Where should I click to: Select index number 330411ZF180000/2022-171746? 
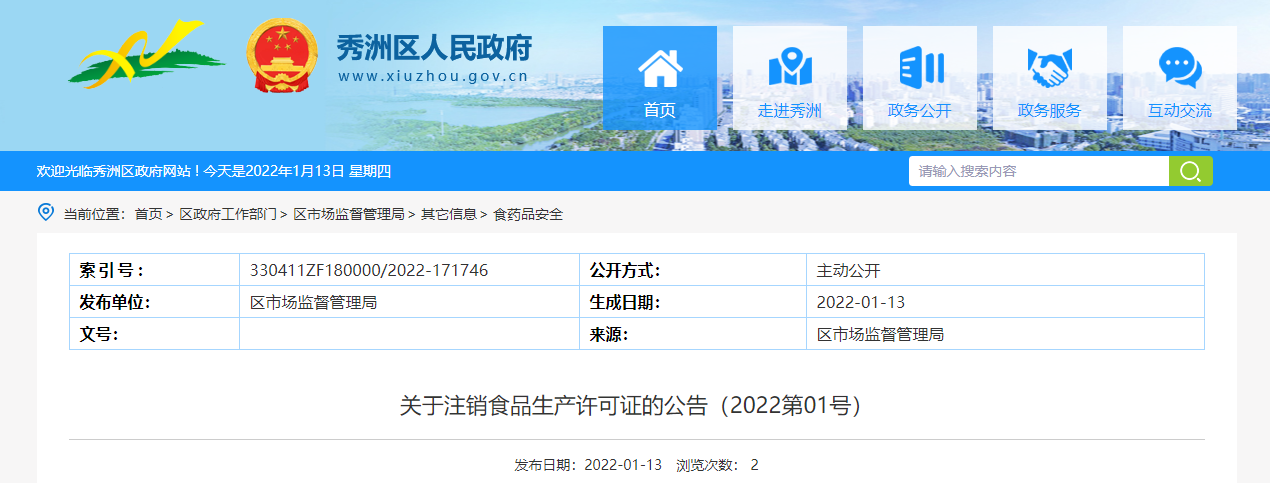(x=369, y=270)
